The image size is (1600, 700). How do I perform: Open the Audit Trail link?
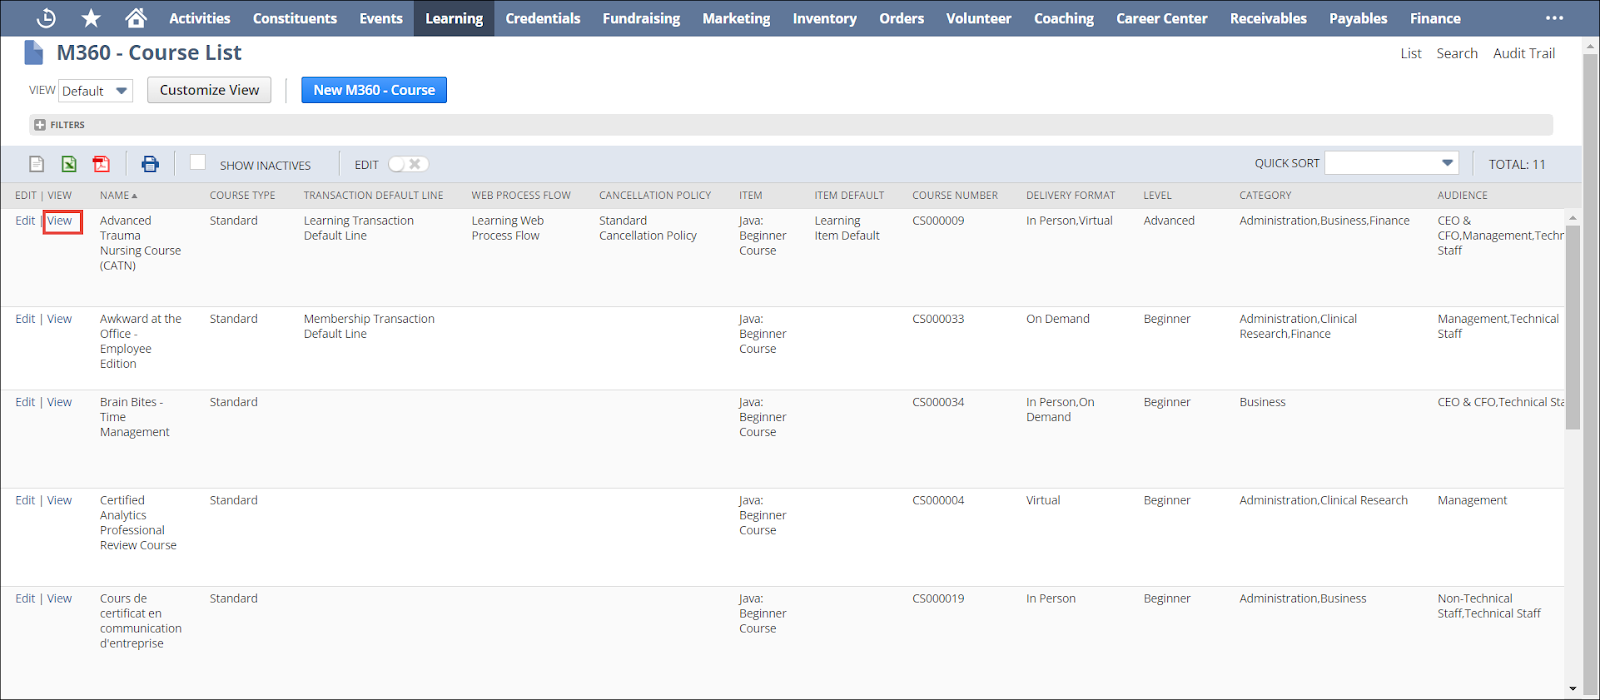(x=1523, y=53)
